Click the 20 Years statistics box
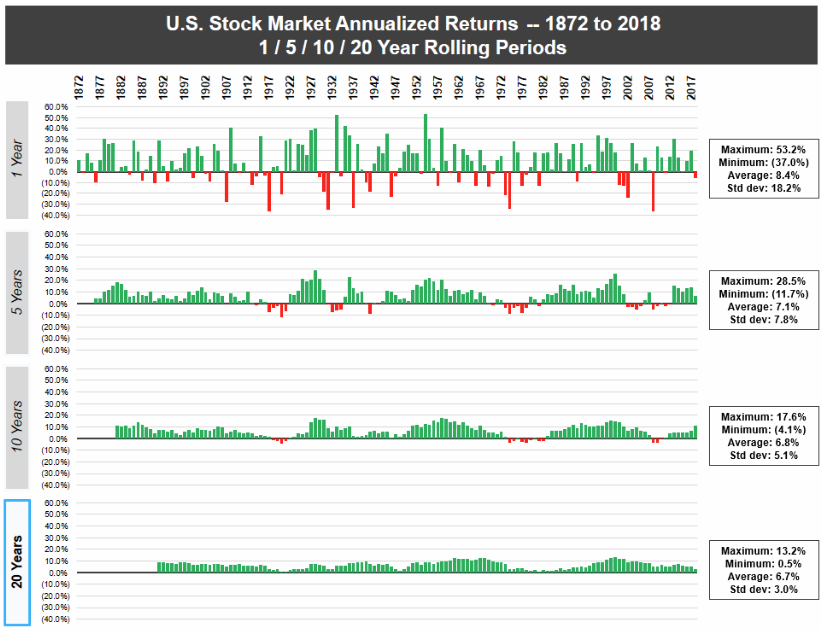This screenshot has height=631, width=832. click(763, 568)
